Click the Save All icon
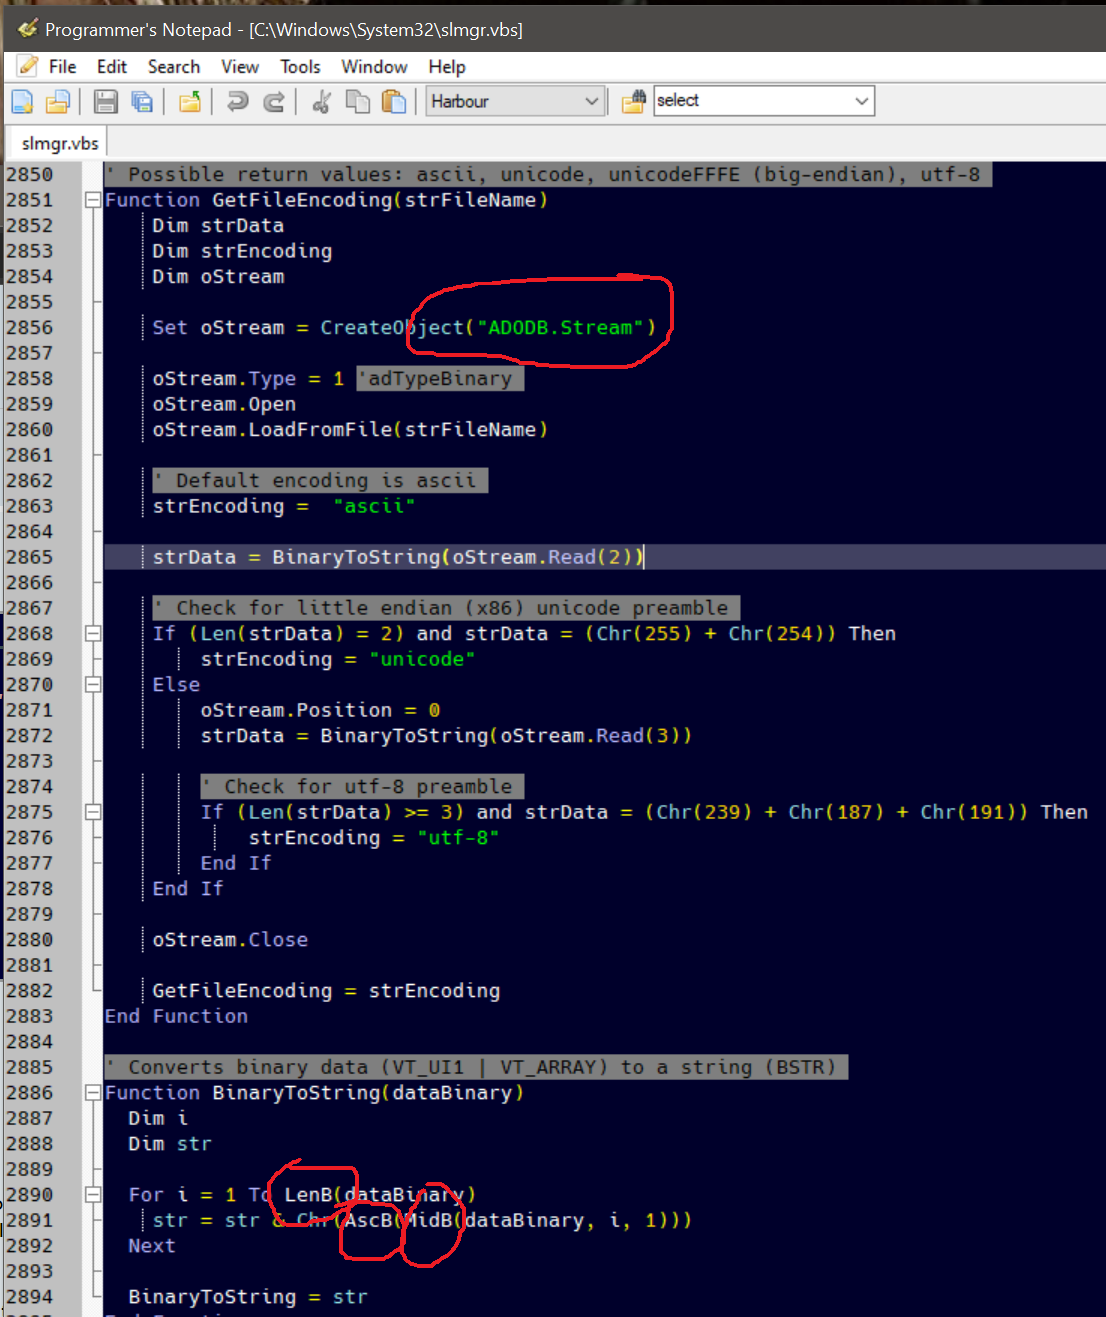The image size is (1106, 1317). (142, 101)
